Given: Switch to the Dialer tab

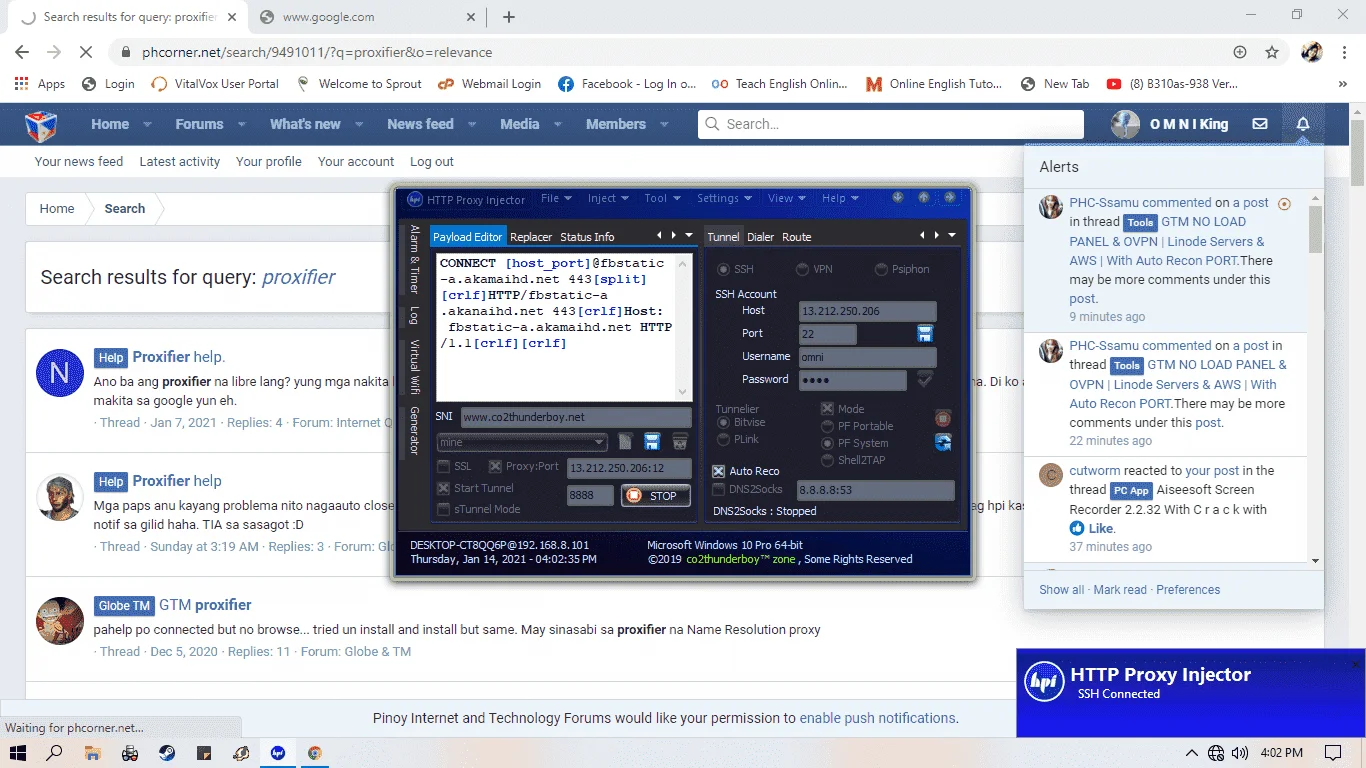Looking at the screenshot, I should pos(761,237).
